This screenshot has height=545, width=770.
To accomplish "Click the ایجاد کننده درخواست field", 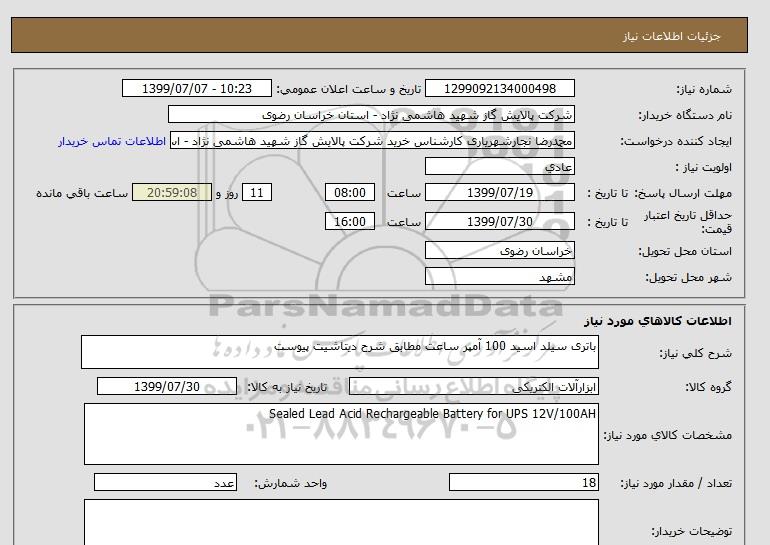I will click(x=373, y=142).
